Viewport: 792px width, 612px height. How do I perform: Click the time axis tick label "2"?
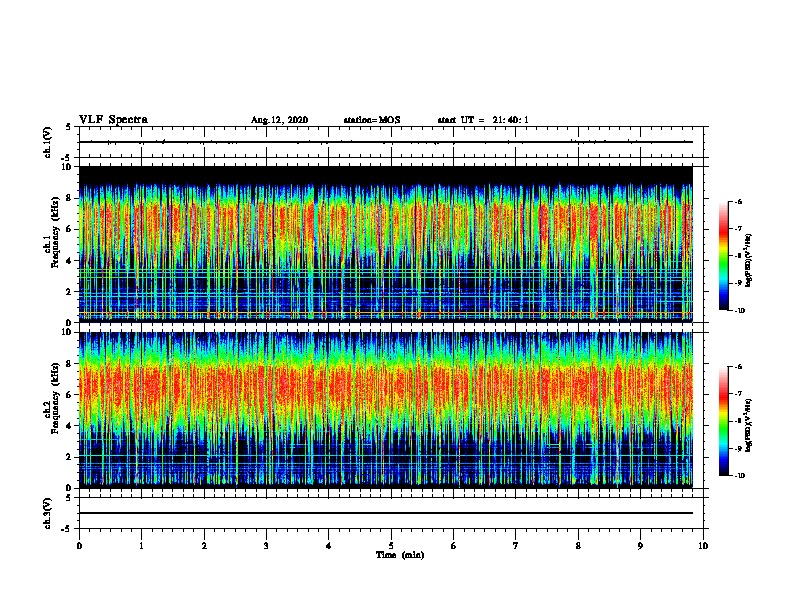tap(204, 546)
